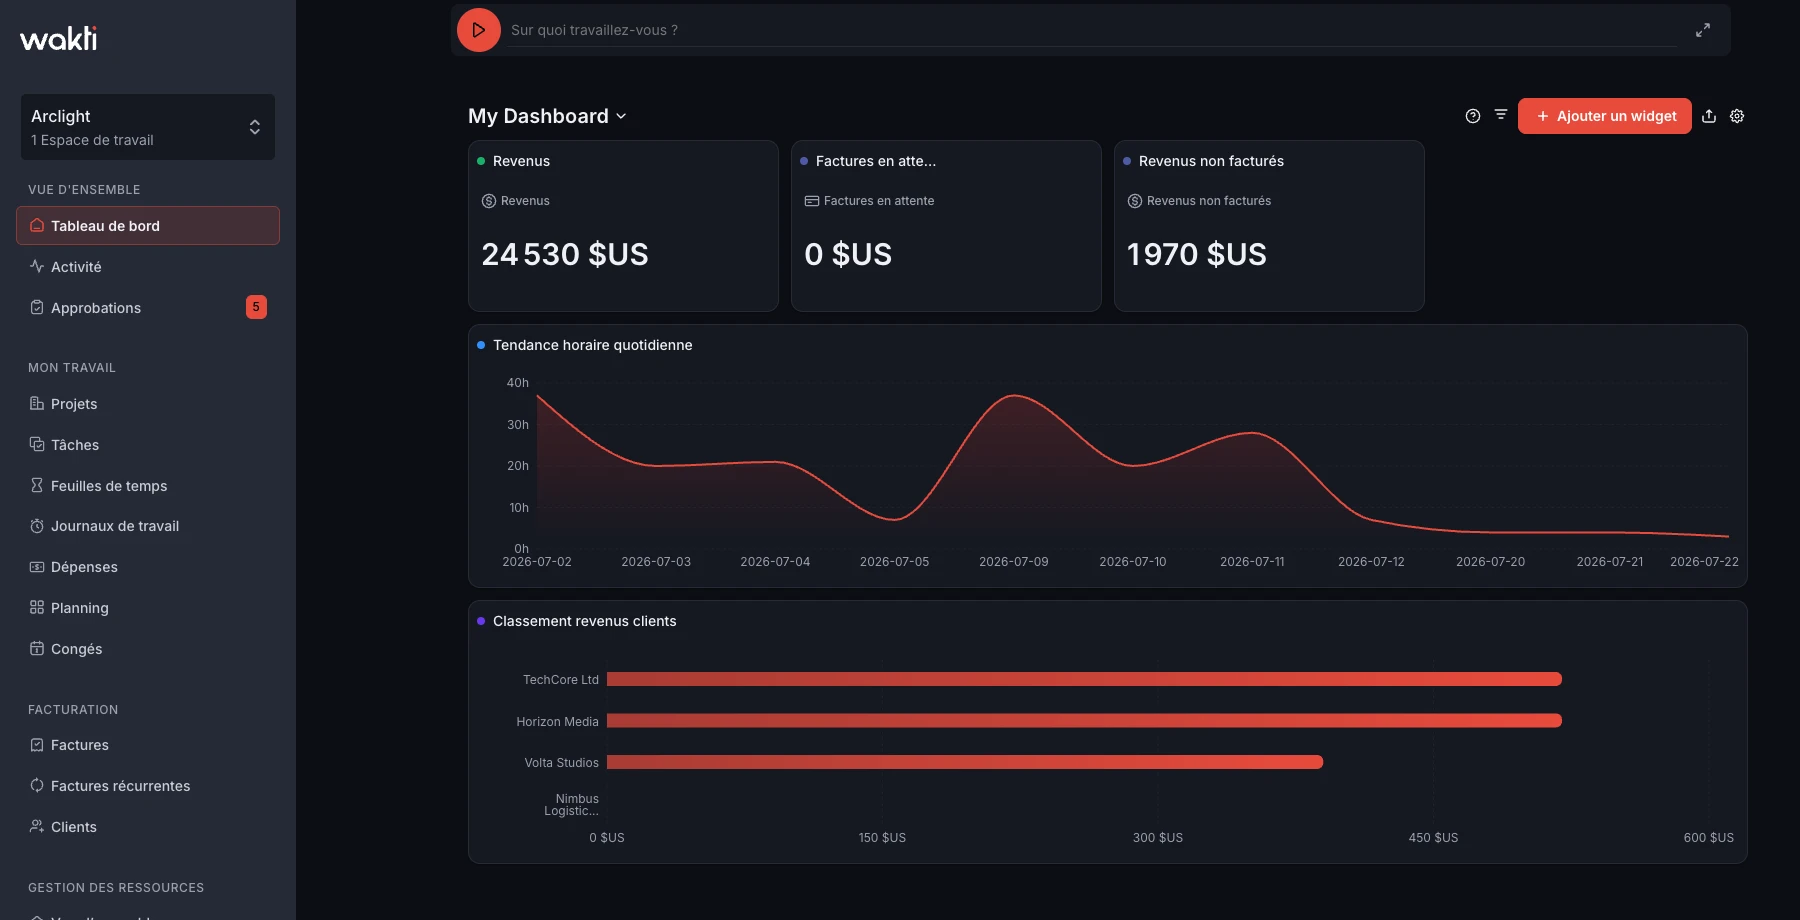This screenshot has width=1800, height=920.
Task: Click the 1970 $US value
Action: pyautogui.click(x=1197, y=254)
